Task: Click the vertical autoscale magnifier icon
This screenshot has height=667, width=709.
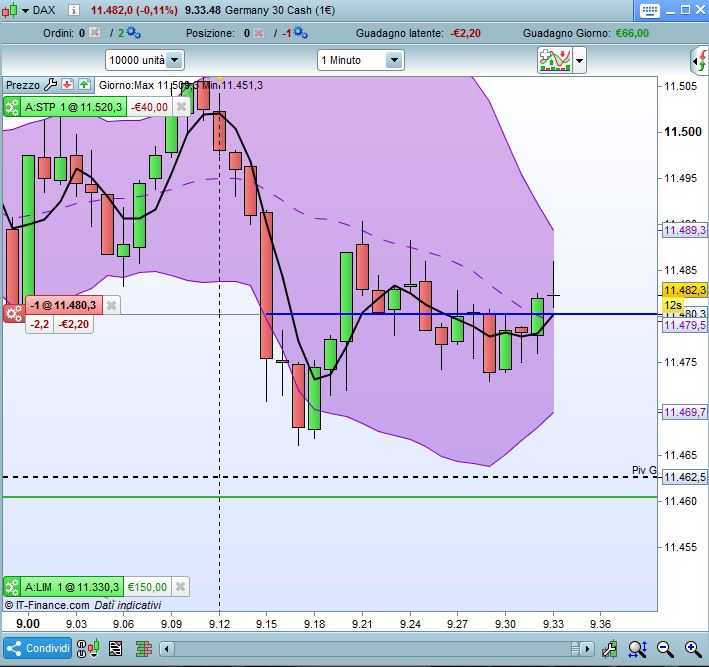Action: tap(638, 649)
